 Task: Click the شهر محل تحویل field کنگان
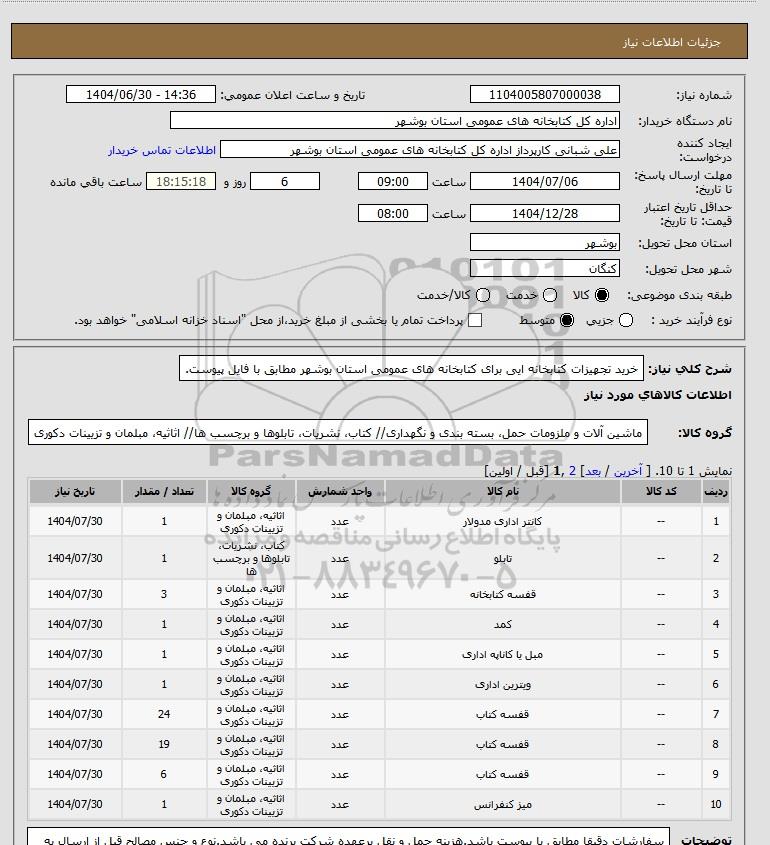[544, 268]
